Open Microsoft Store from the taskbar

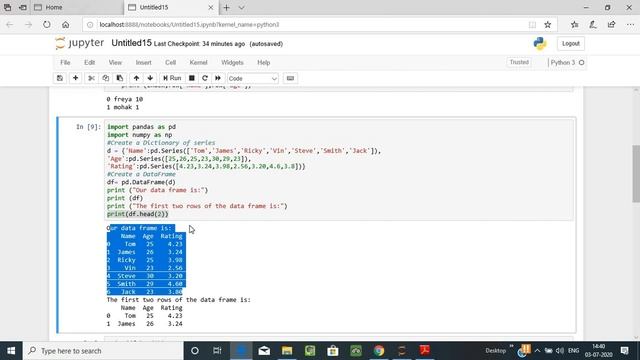click(x=333, y=351)
